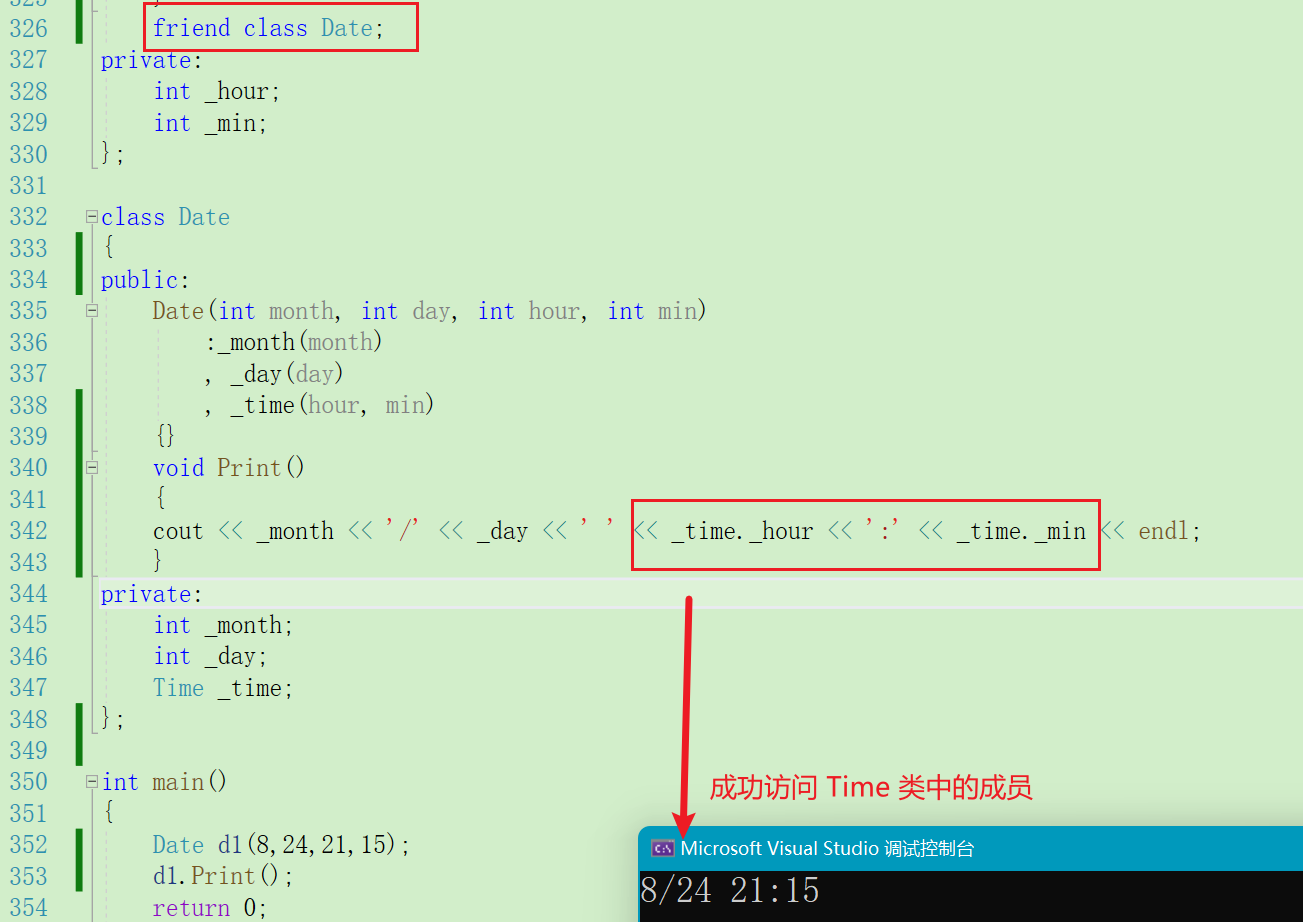Click 'Date(int month, int day, int hour, int min)' signature
This screenshot has height=922, width=1303.
click(x=429, y=311)
